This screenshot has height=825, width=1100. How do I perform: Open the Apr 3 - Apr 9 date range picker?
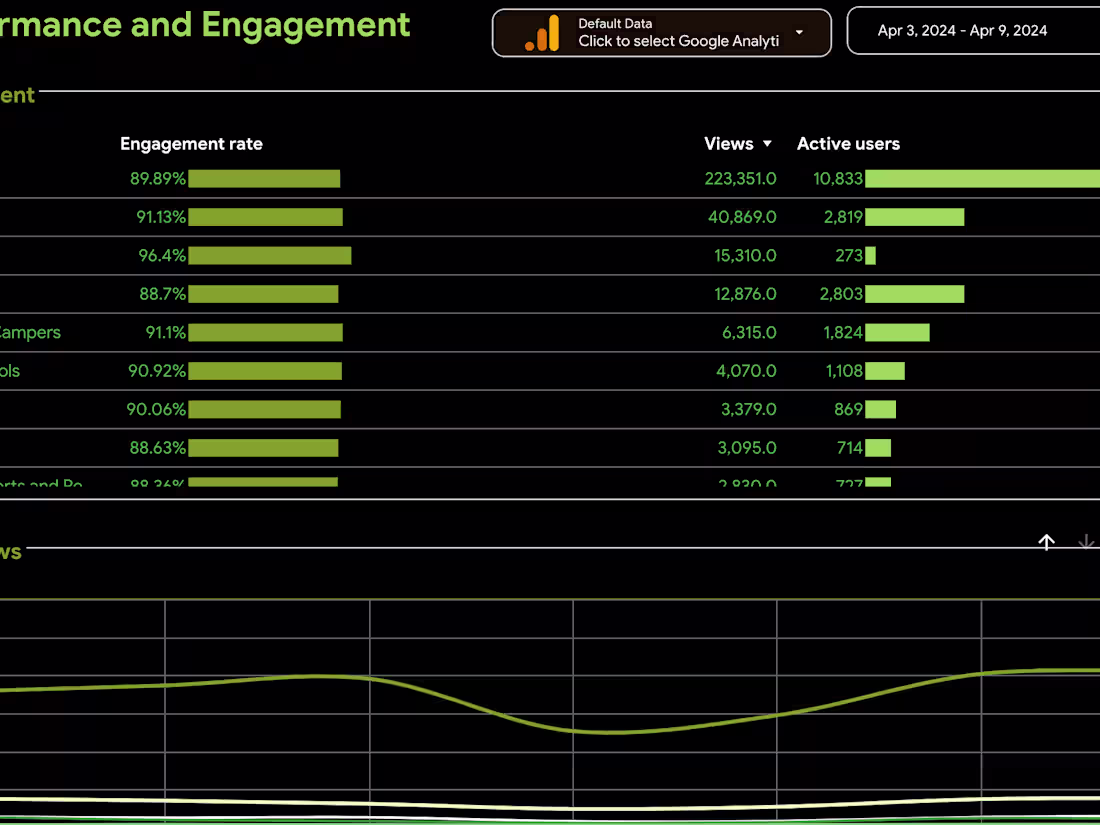tap(960, 30)
